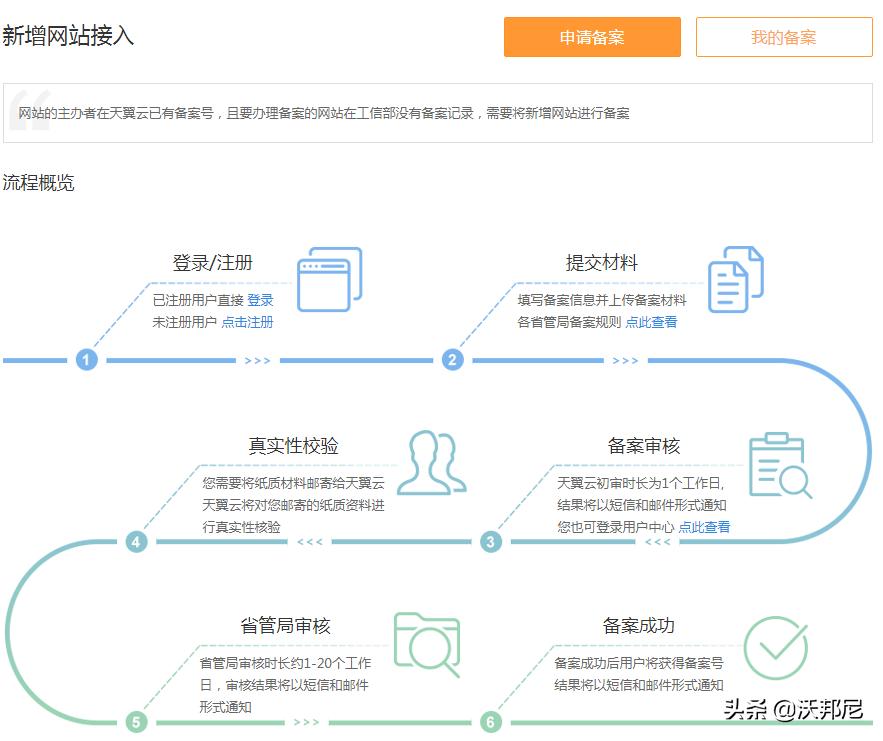Select step 2 numbered circle on flow line
The image size is (883, 741).
451,360
